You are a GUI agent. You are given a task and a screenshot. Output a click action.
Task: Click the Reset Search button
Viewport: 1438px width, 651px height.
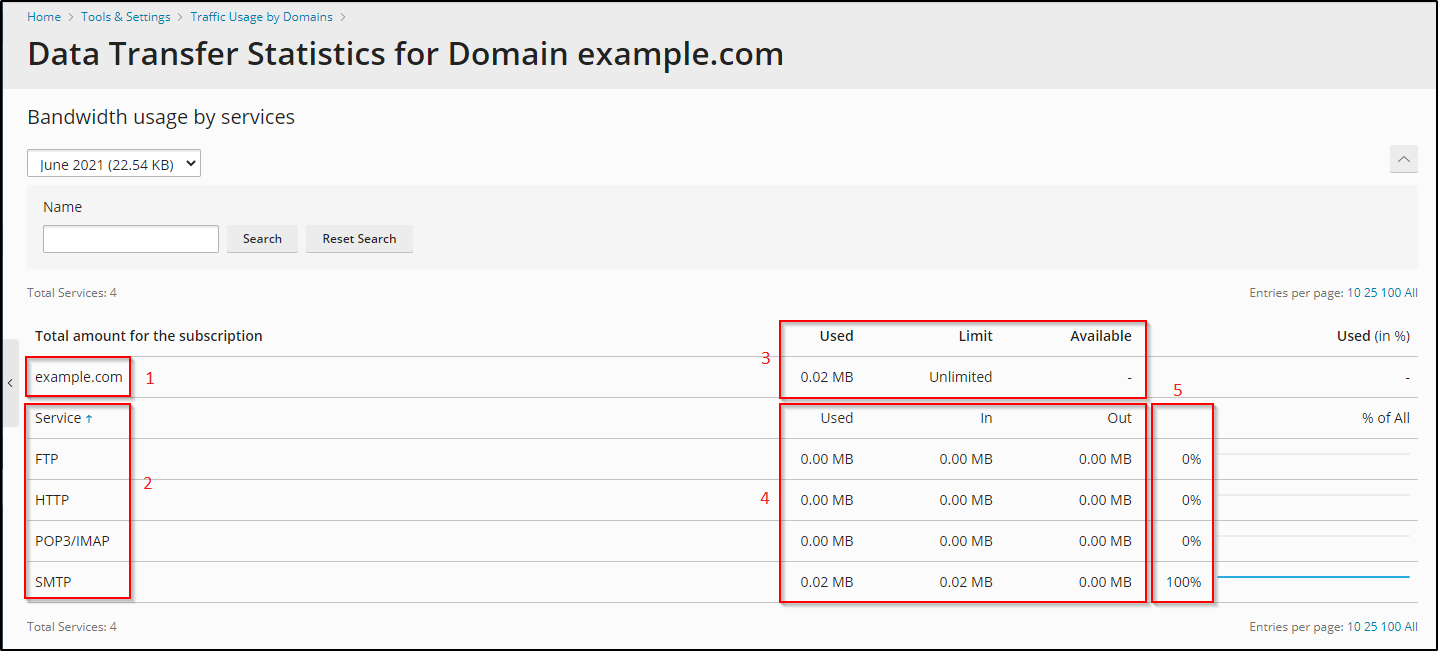359,239
